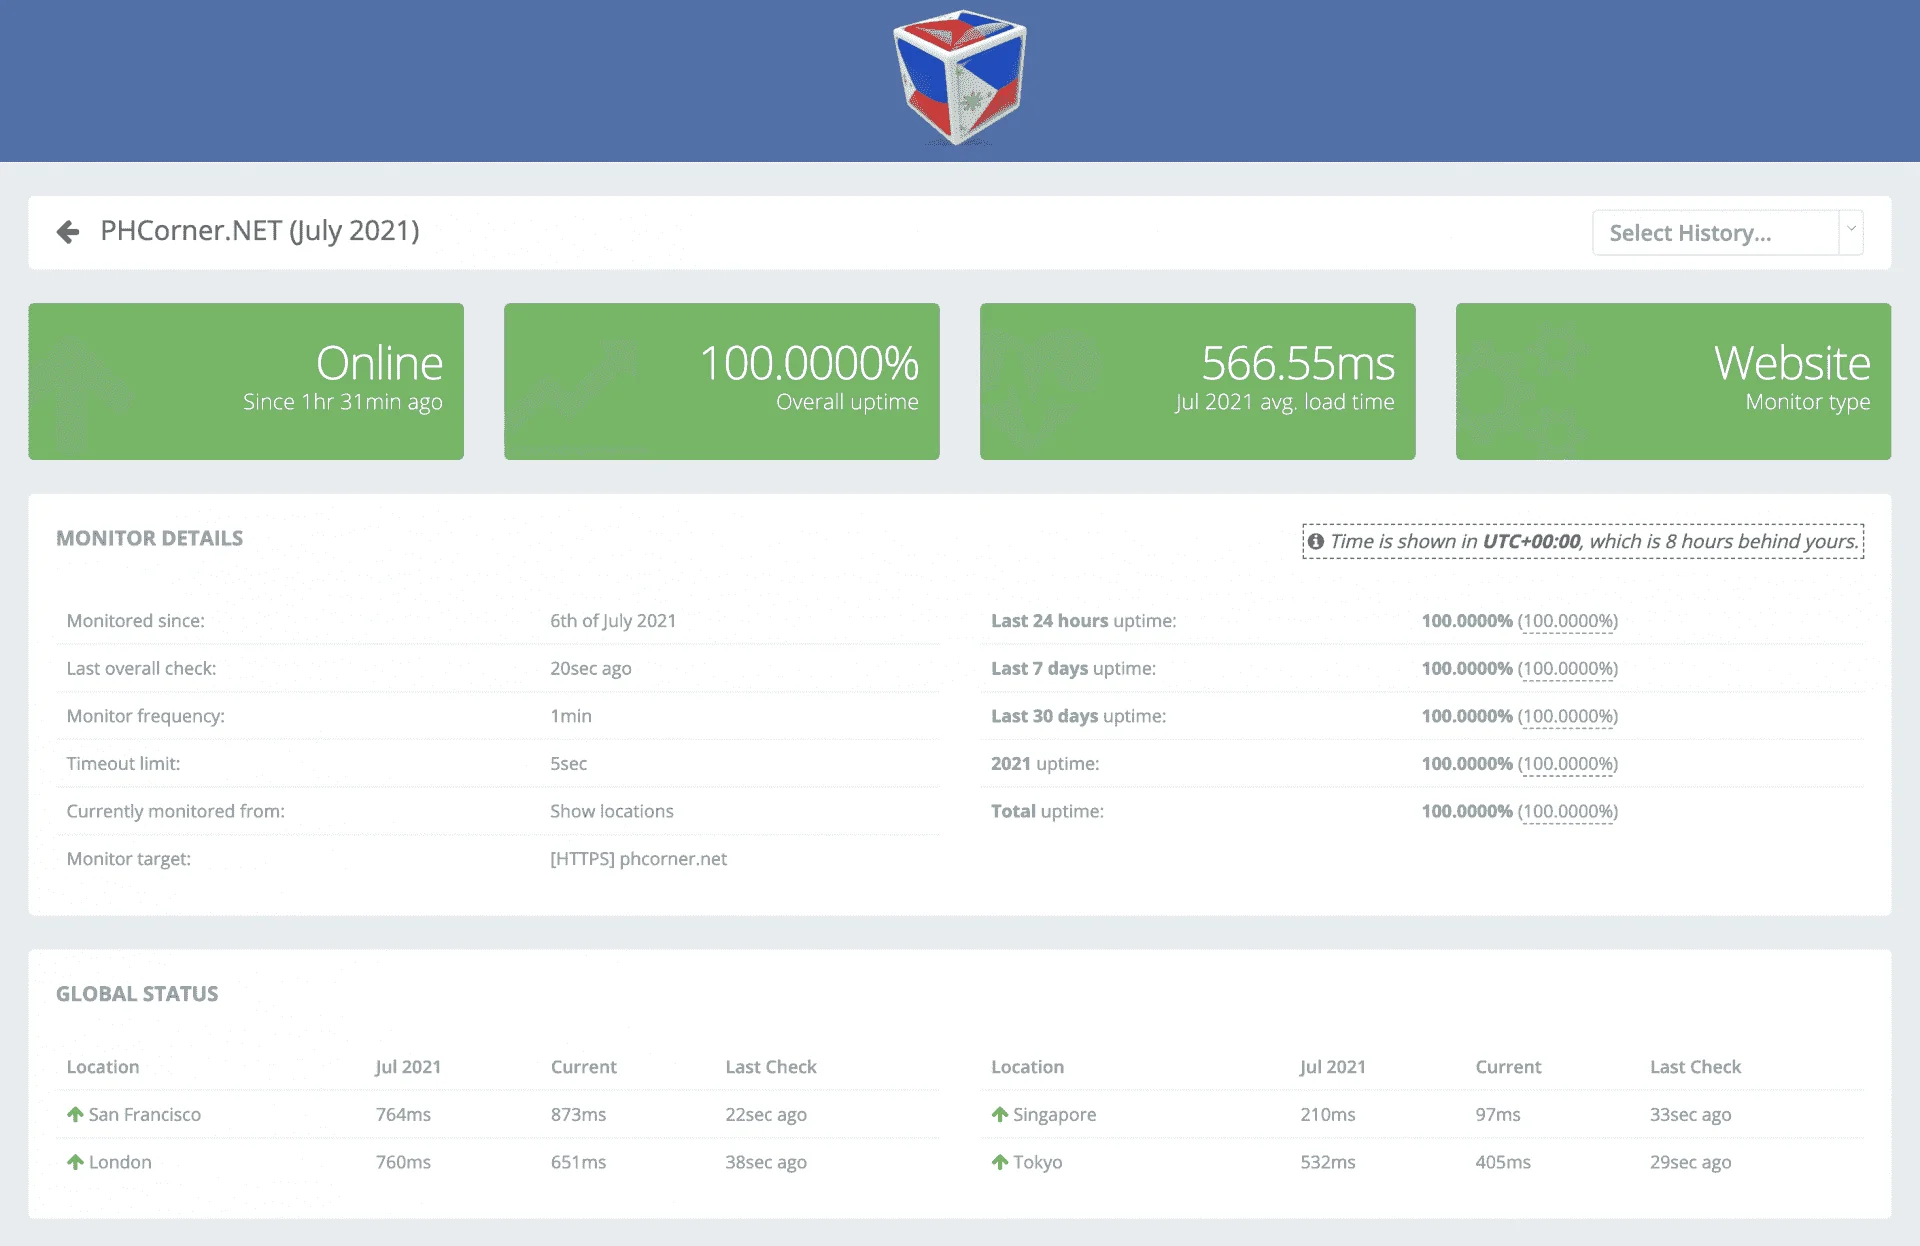Click Singapore's 210ms Jul 2021 value
This screenshot has height=1246, width=1920.
(1328, 1114)
